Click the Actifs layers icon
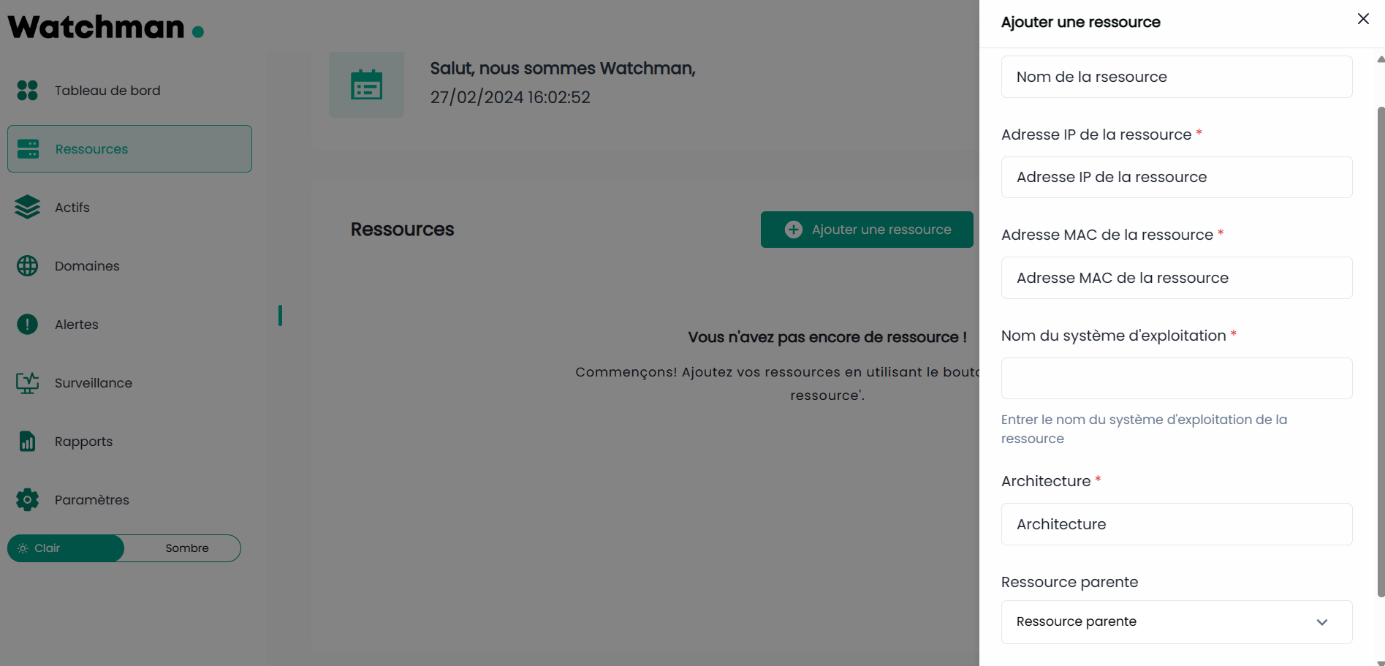Screen dimensions: 1385x666 pyautogui.click(x=28, y=207)
